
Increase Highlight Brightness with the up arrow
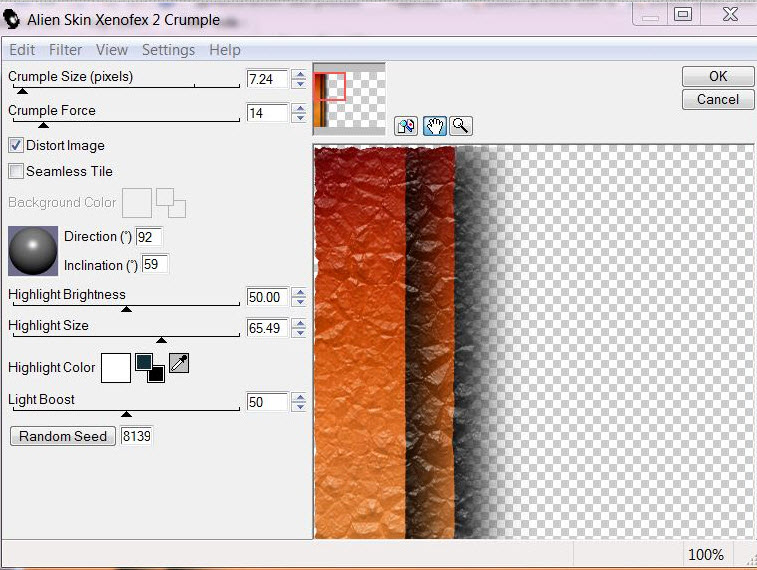[300, 292]
